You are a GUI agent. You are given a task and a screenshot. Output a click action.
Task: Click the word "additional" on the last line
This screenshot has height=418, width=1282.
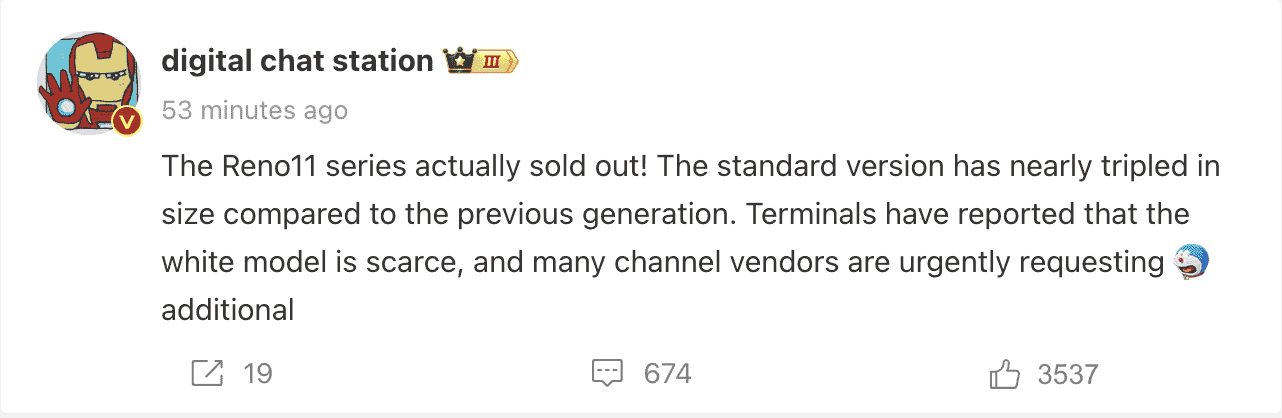point(228,310)
